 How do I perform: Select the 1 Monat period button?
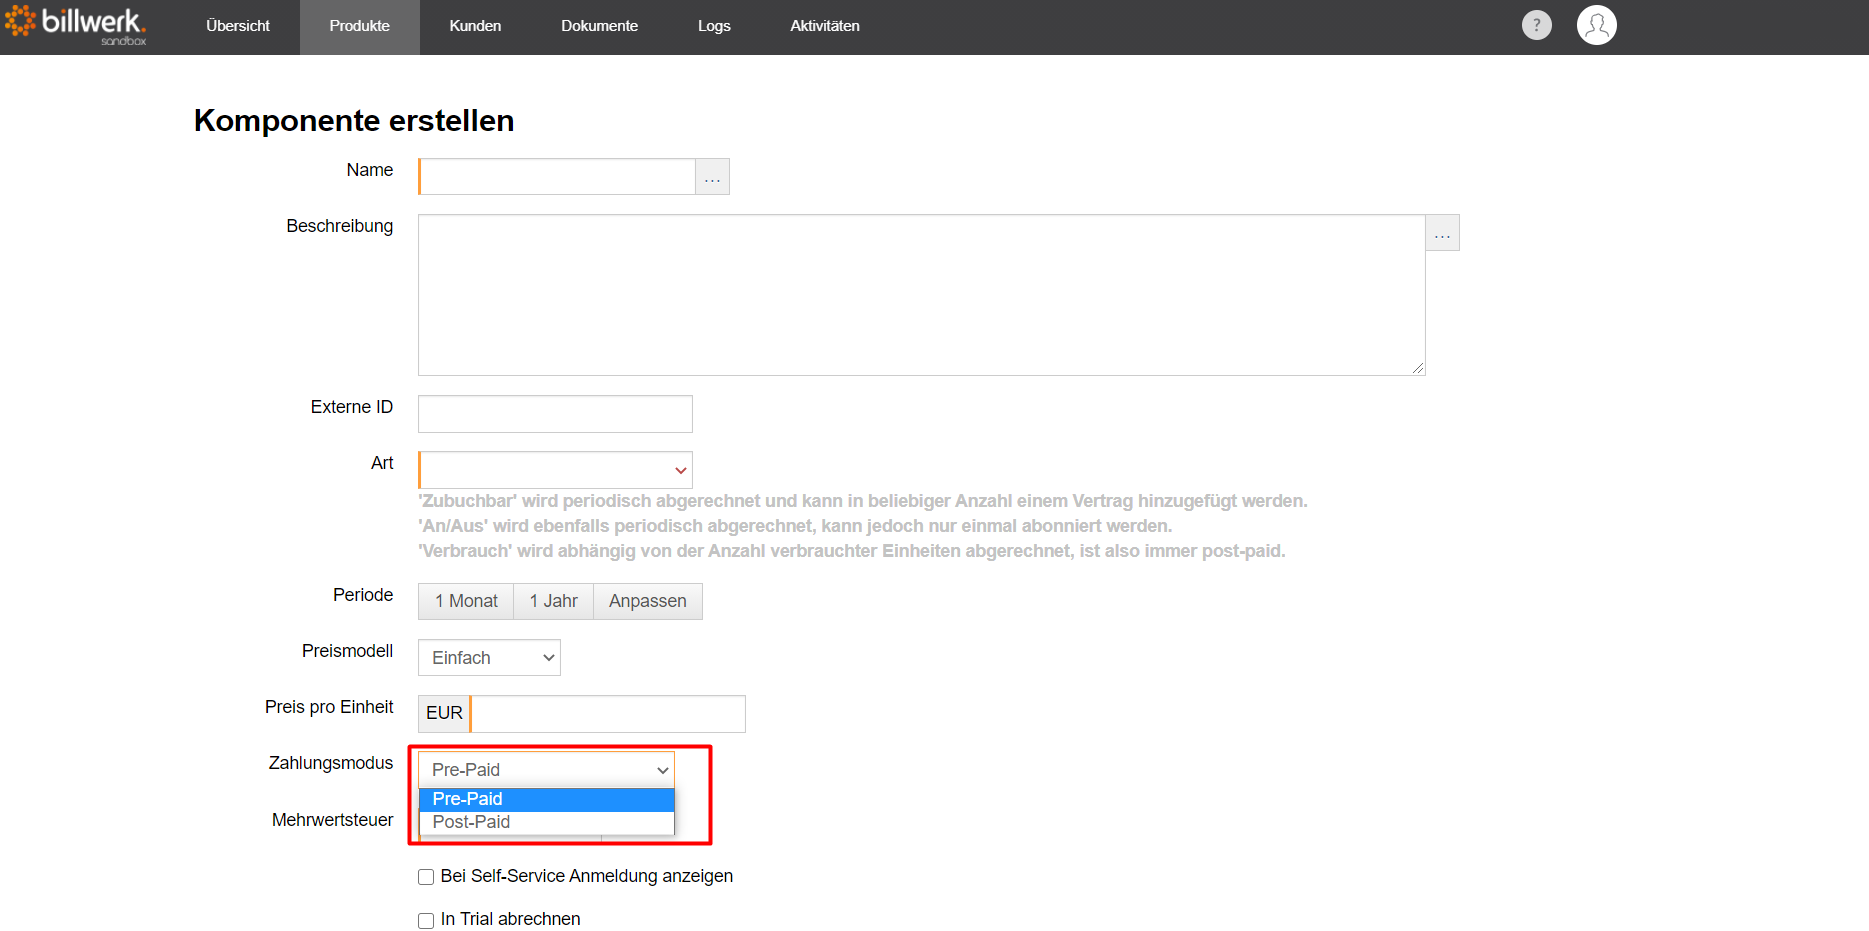[466, 601]
